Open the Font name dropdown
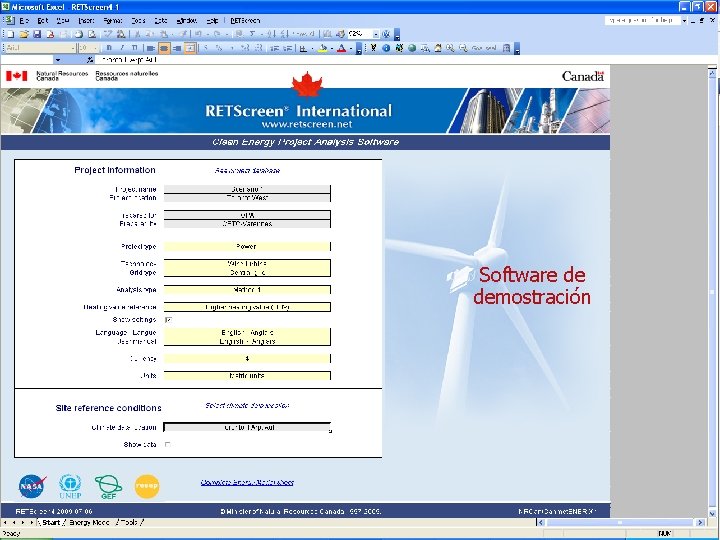 pyautogui.click(x=73, y=48)
